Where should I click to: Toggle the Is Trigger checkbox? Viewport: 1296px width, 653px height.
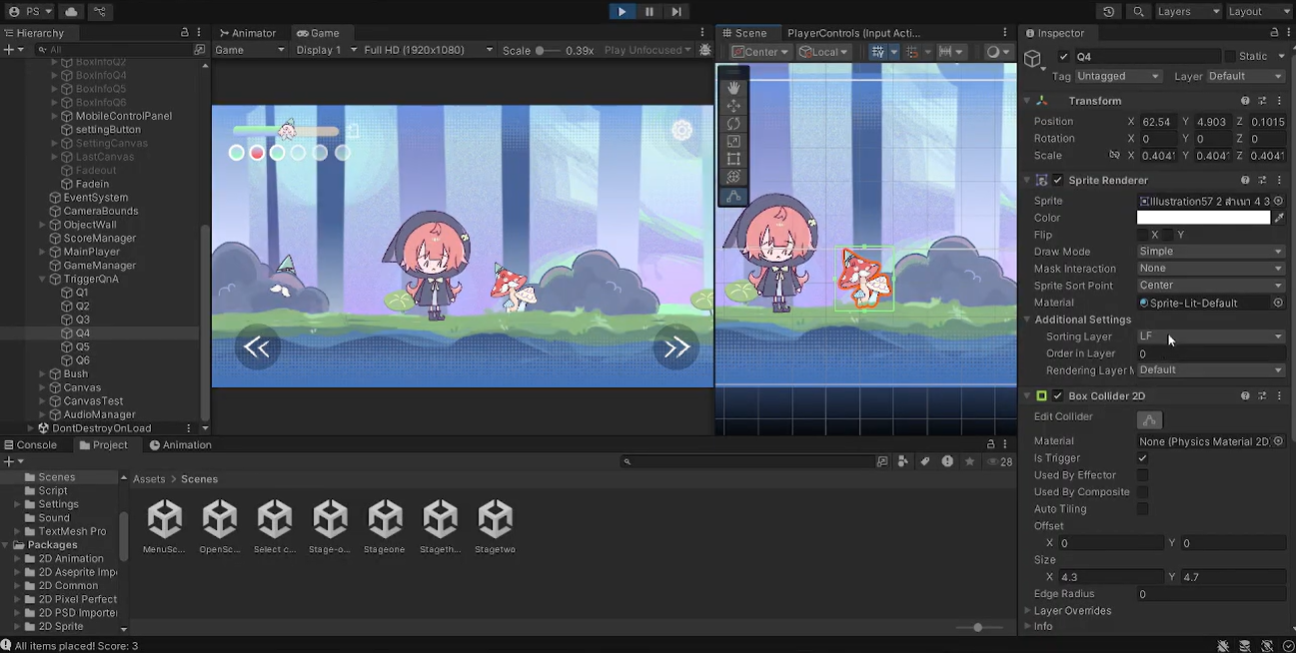point(1142,458)
